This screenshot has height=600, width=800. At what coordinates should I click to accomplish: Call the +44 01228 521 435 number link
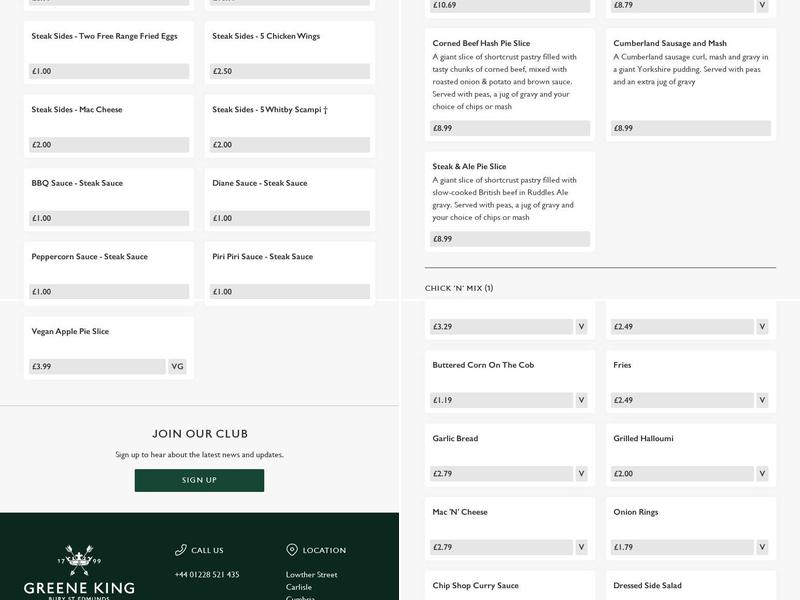pos(207,575)
